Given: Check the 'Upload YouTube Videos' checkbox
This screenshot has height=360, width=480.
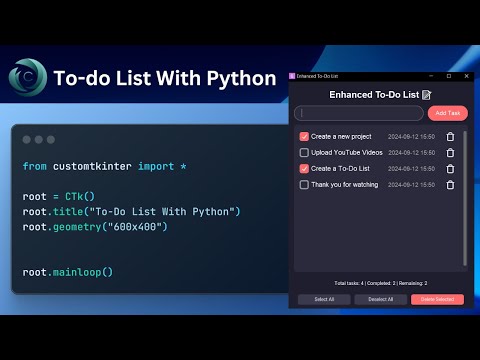Looking at the screenshot, I should click(x=304, y=153).
